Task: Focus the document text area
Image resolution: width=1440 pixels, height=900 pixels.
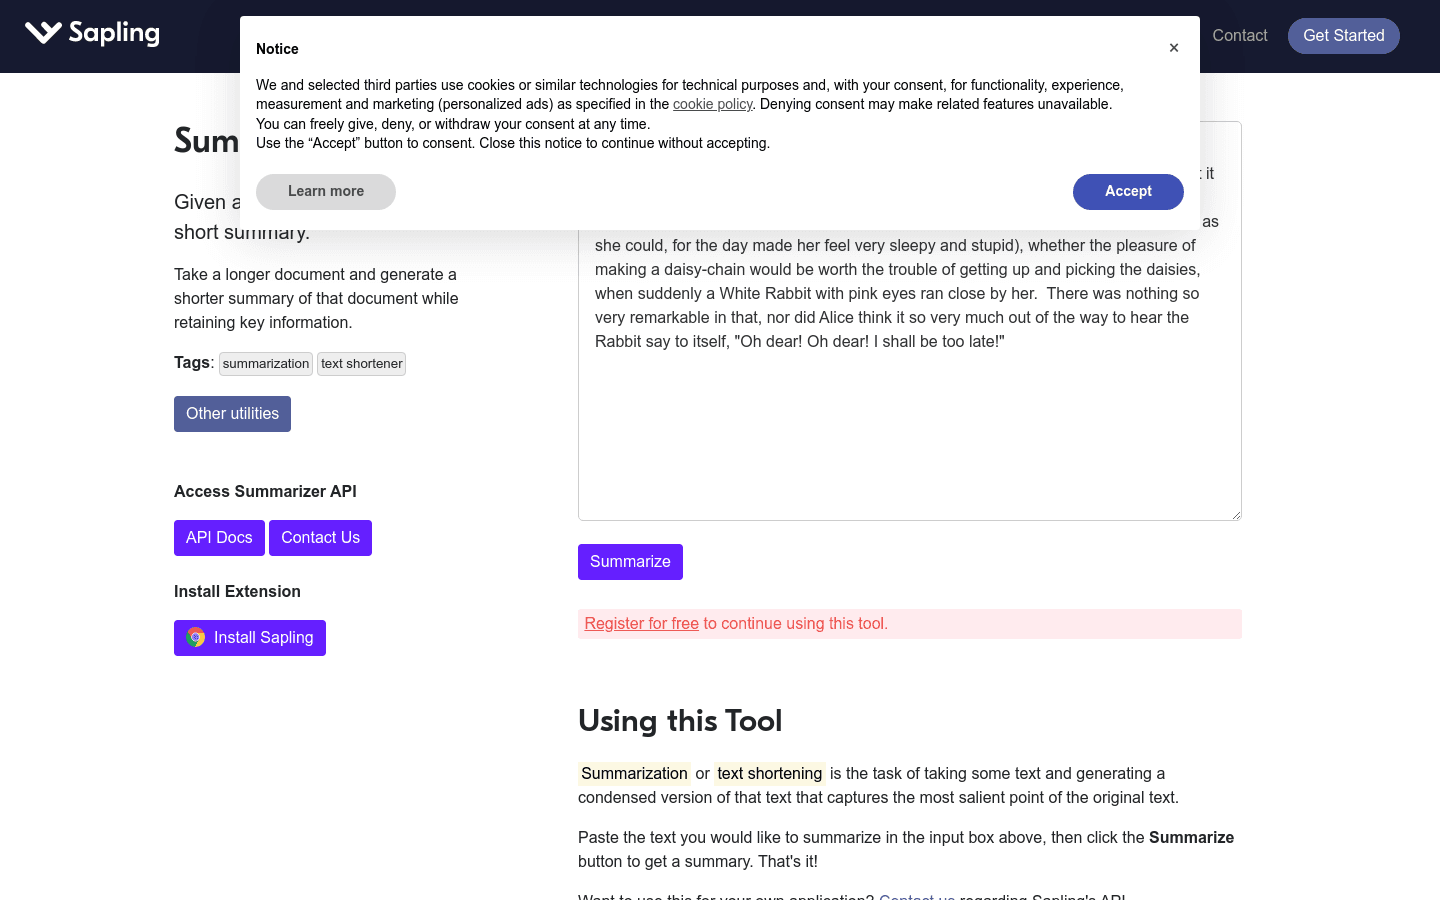Action: (x=909, y=430)
